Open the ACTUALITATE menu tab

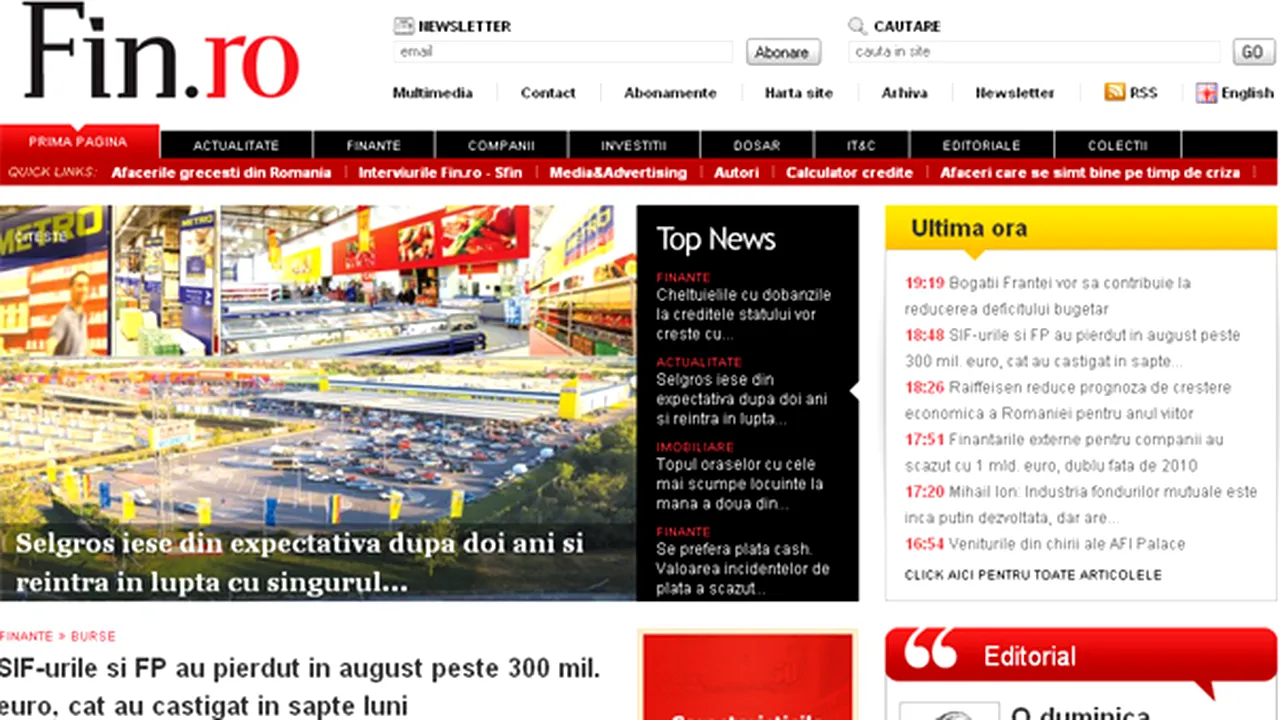click(x=236, y=145)
